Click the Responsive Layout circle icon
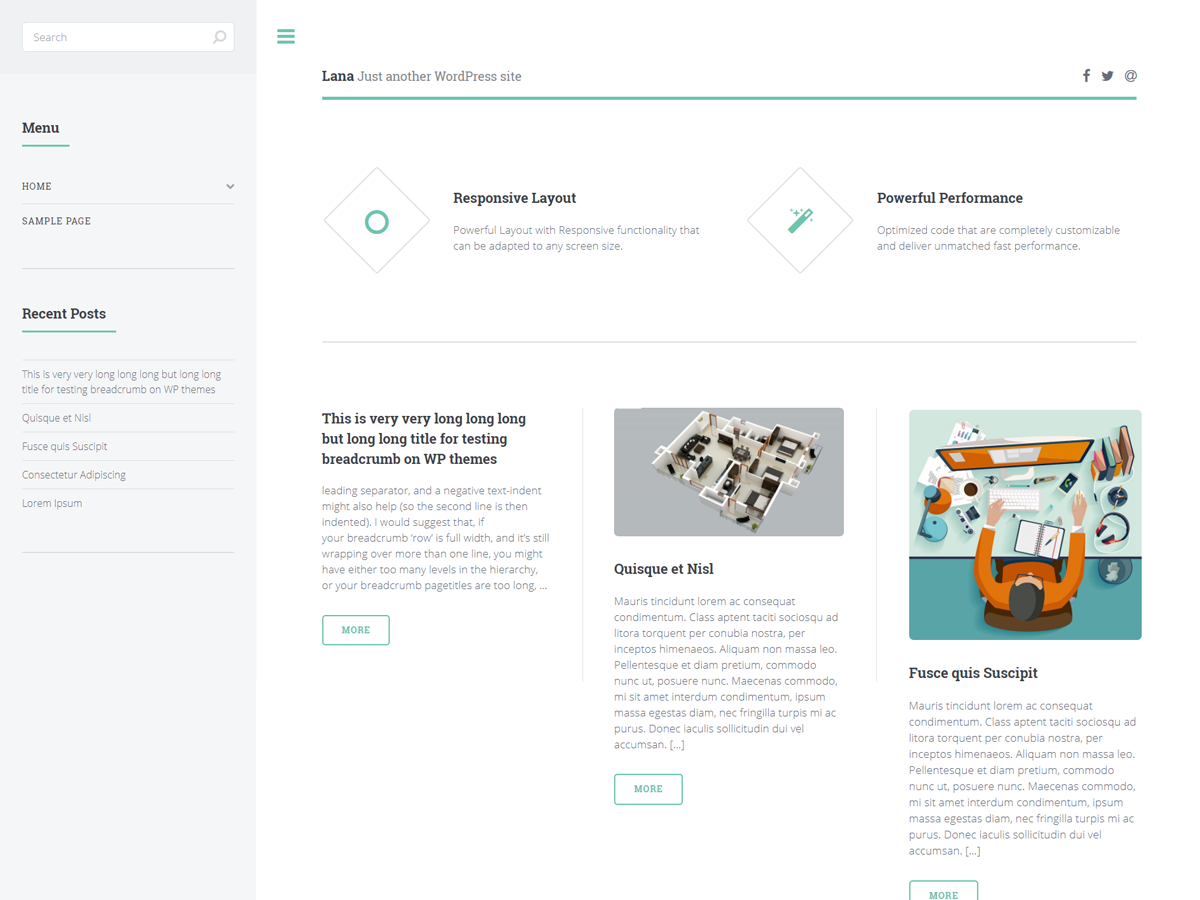 376,221
